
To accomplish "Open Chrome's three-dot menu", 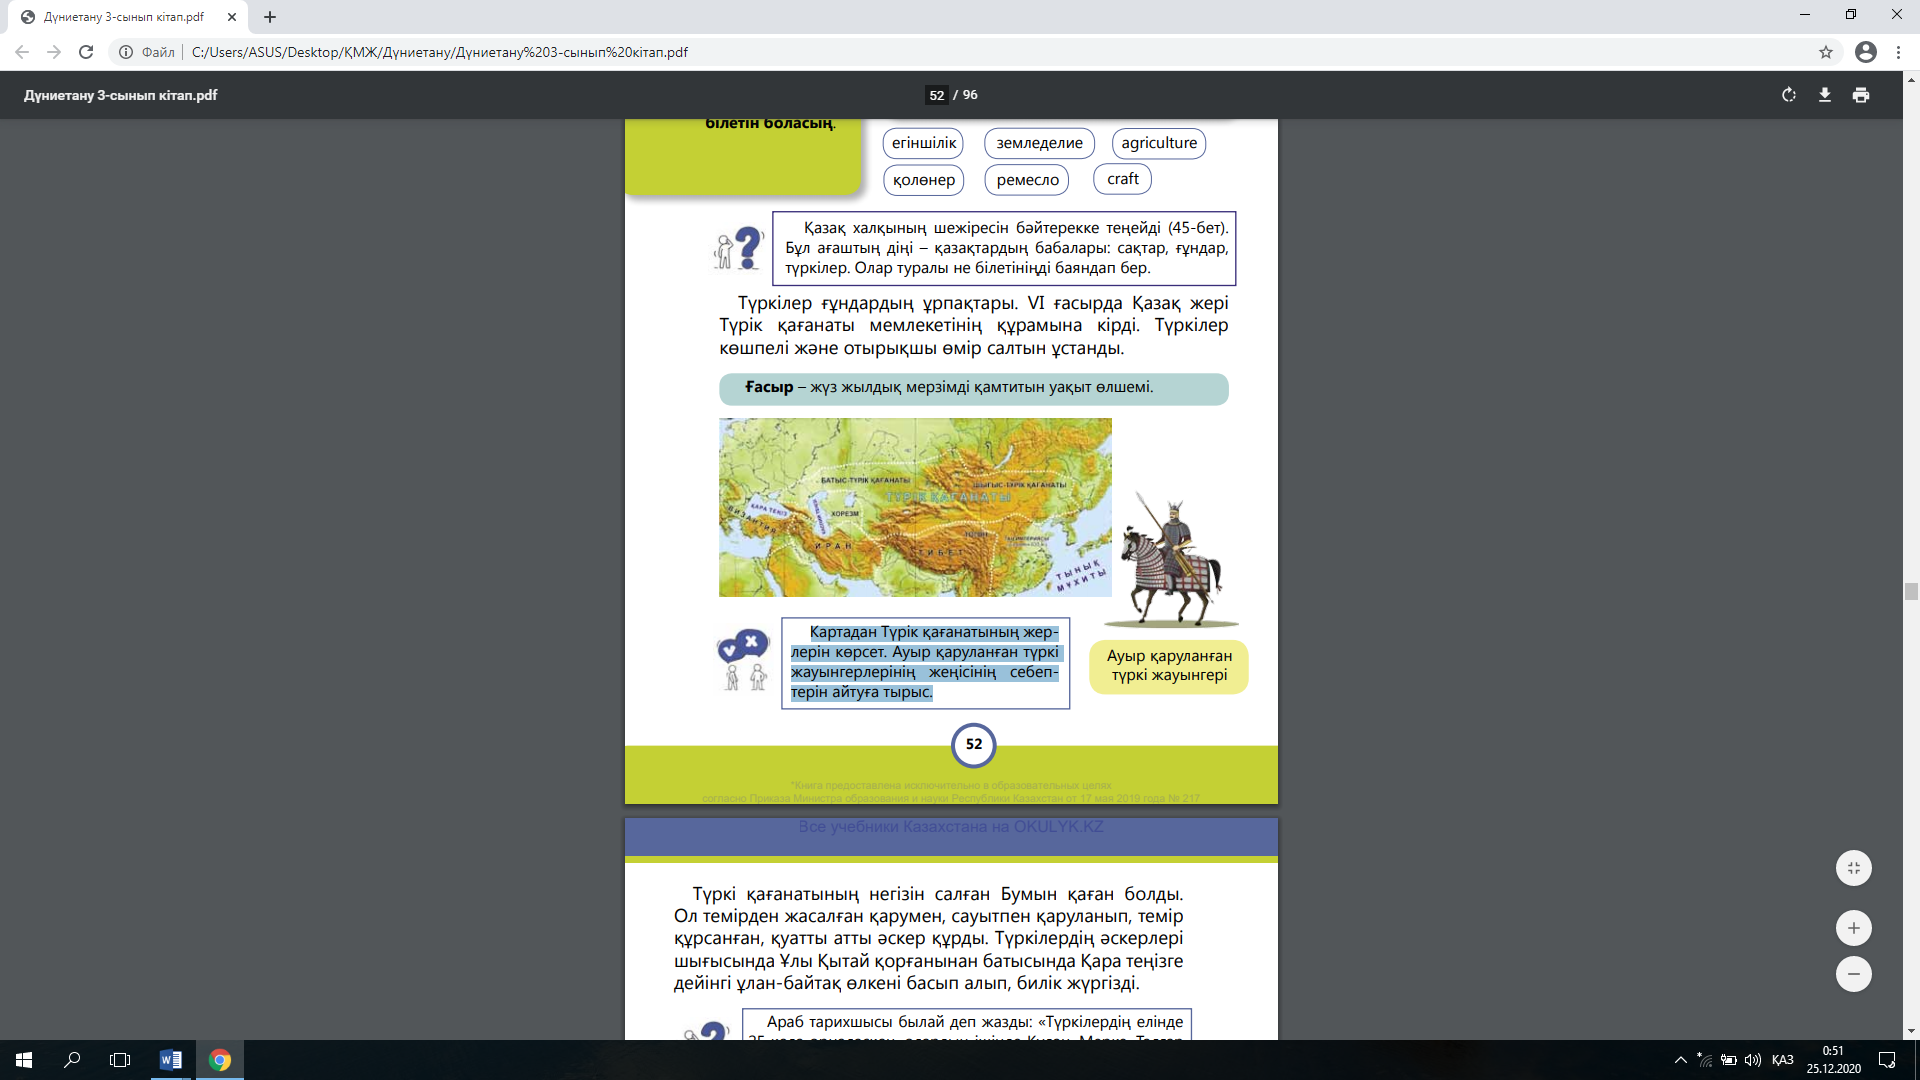I will click(1898, 52).
